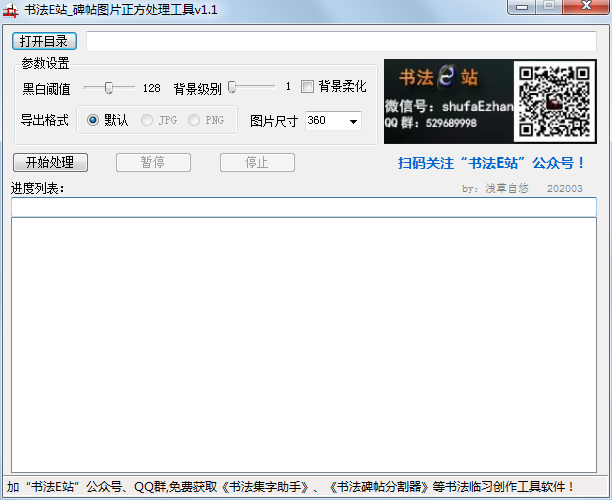Image resolution: width=612 pixels, height=500 pixels.
Task: Click the 128 threshold value text
Action: (151, 88)
